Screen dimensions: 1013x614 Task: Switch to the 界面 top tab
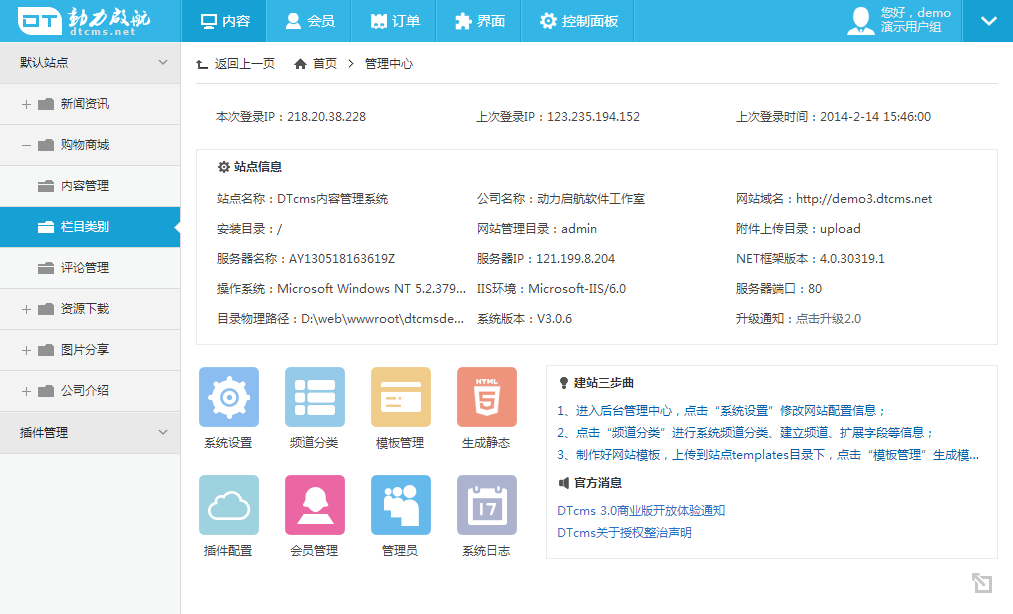point(479,21)
